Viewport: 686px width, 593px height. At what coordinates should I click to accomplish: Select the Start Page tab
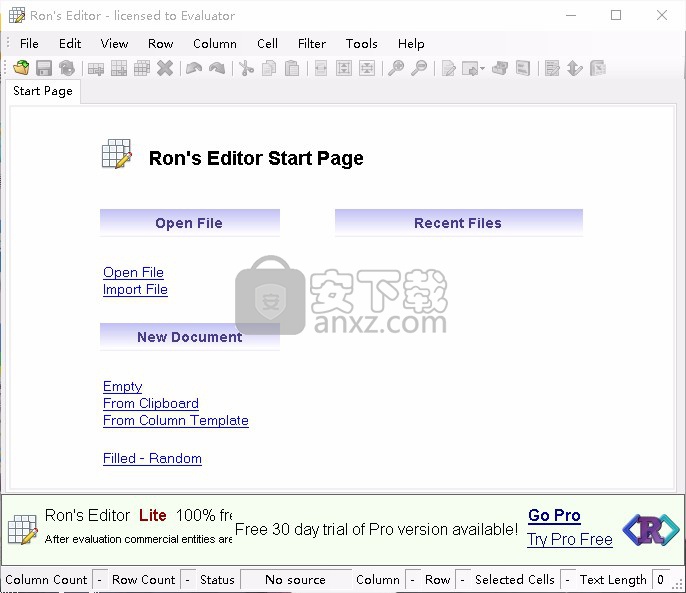(43, 91)
